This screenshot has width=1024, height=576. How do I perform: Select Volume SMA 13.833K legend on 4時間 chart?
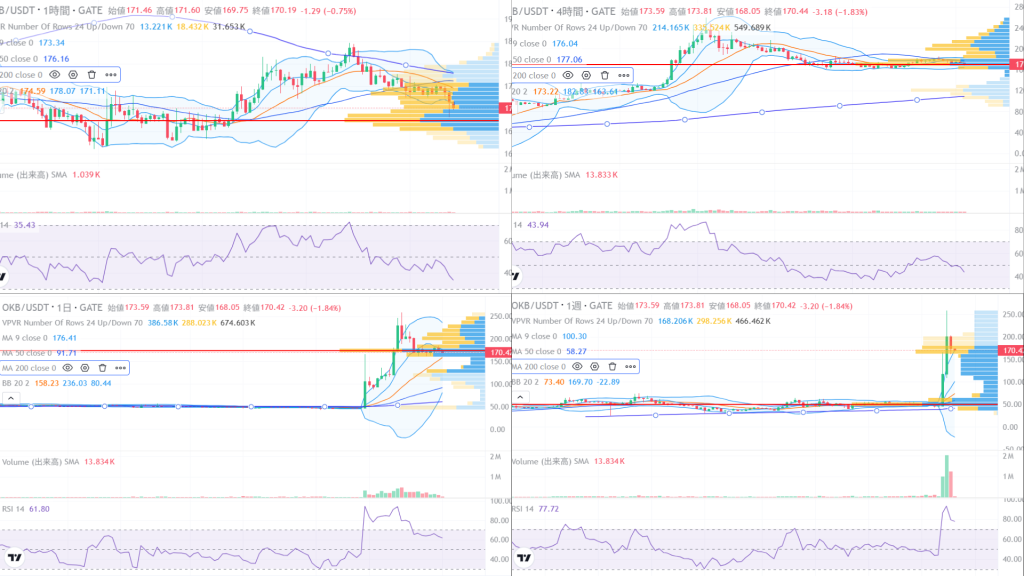click(565, 174)
